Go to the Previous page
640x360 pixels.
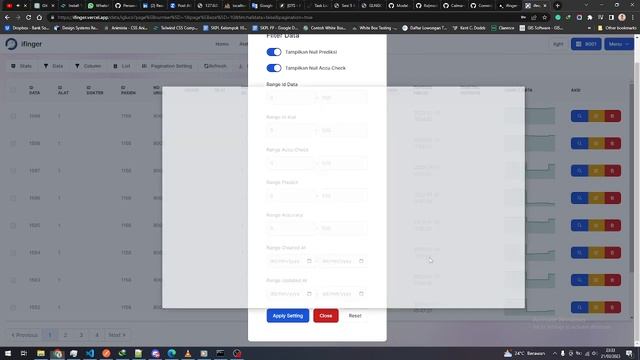tap(24, 335)
